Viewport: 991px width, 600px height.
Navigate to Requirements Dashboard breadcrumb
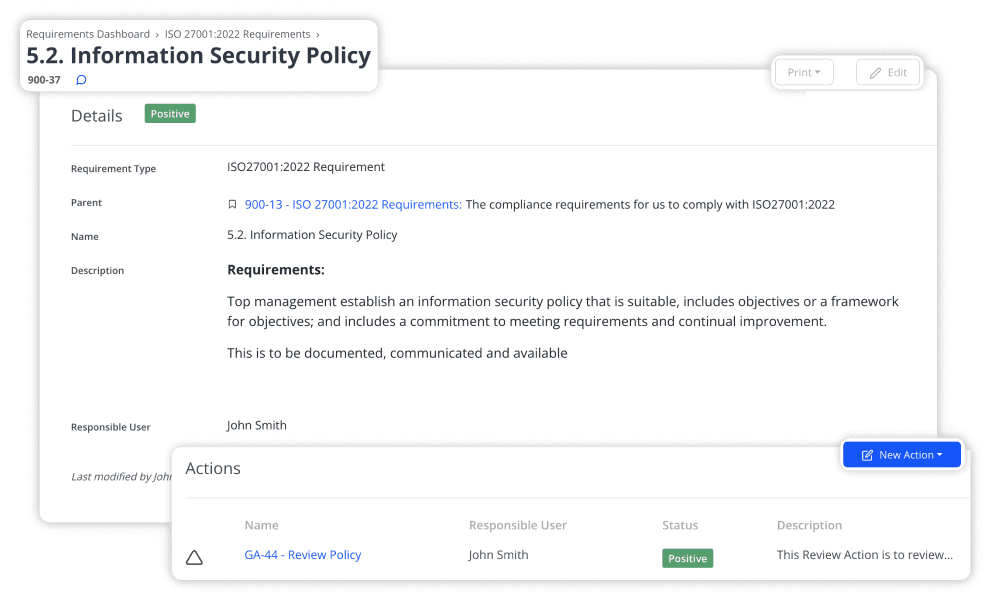(88, 33)
